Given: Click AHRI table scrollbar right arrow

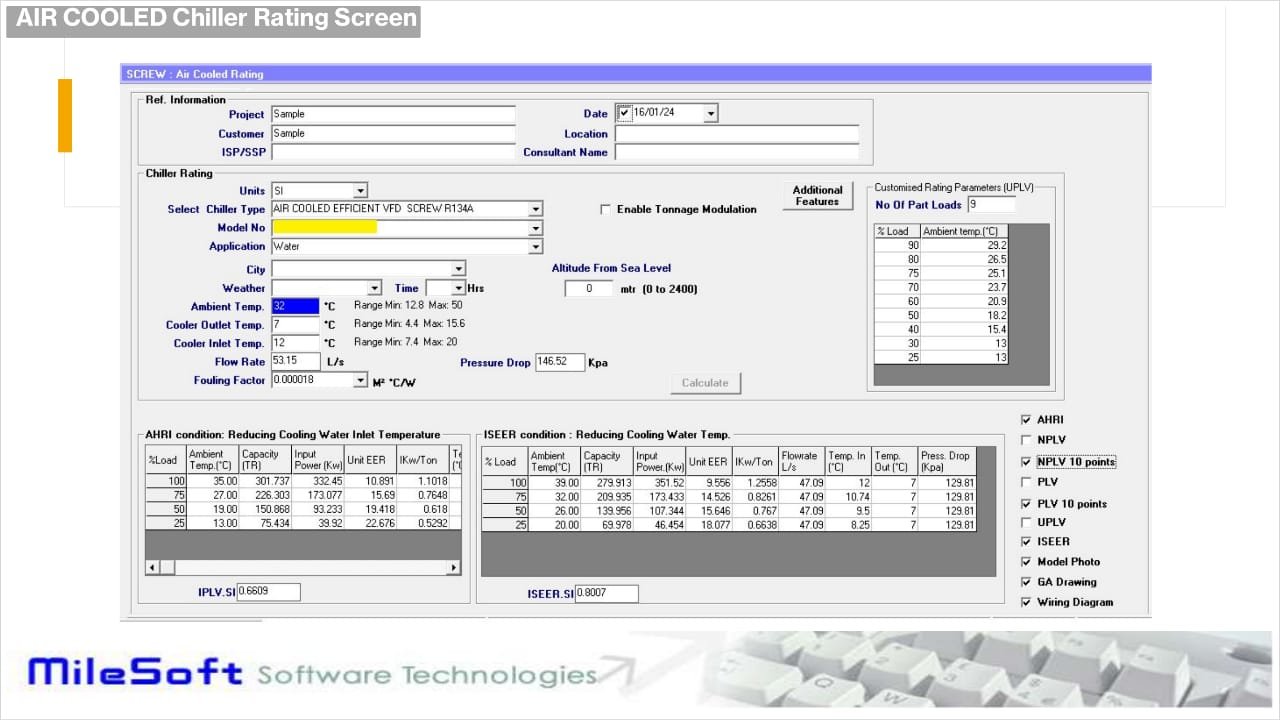Looking at the screenshot, I should (x=454, y=567).
